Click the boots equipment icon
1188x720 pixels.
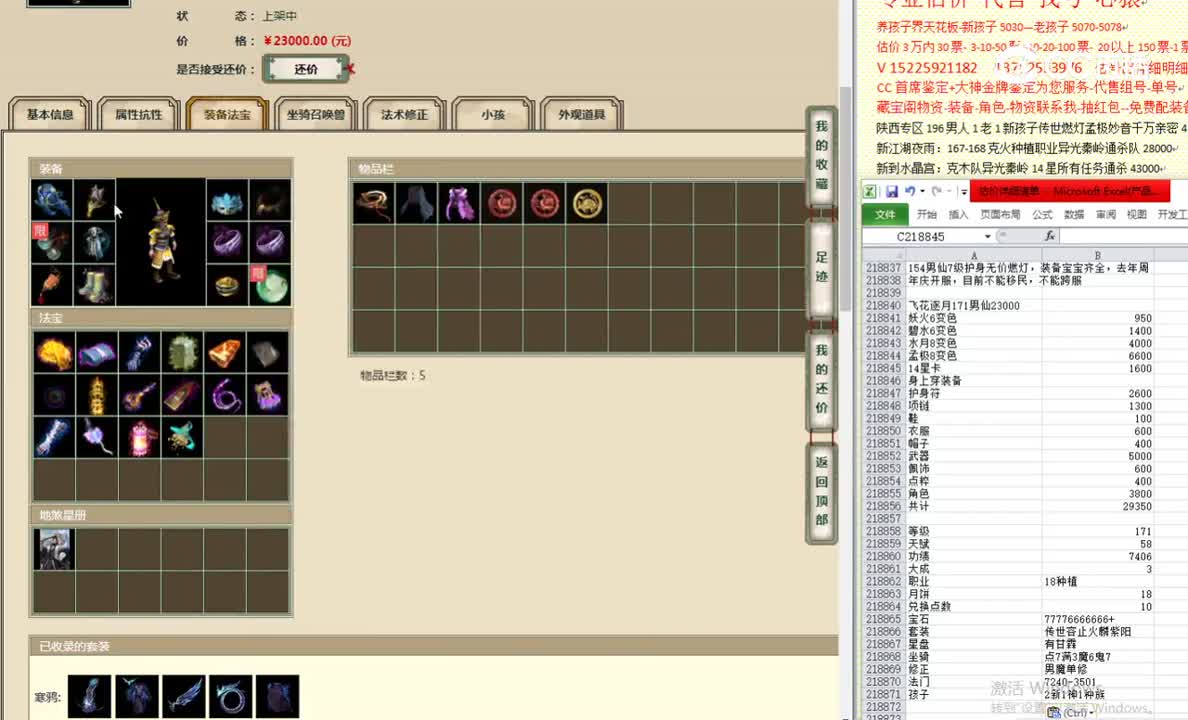pos(95,285)
